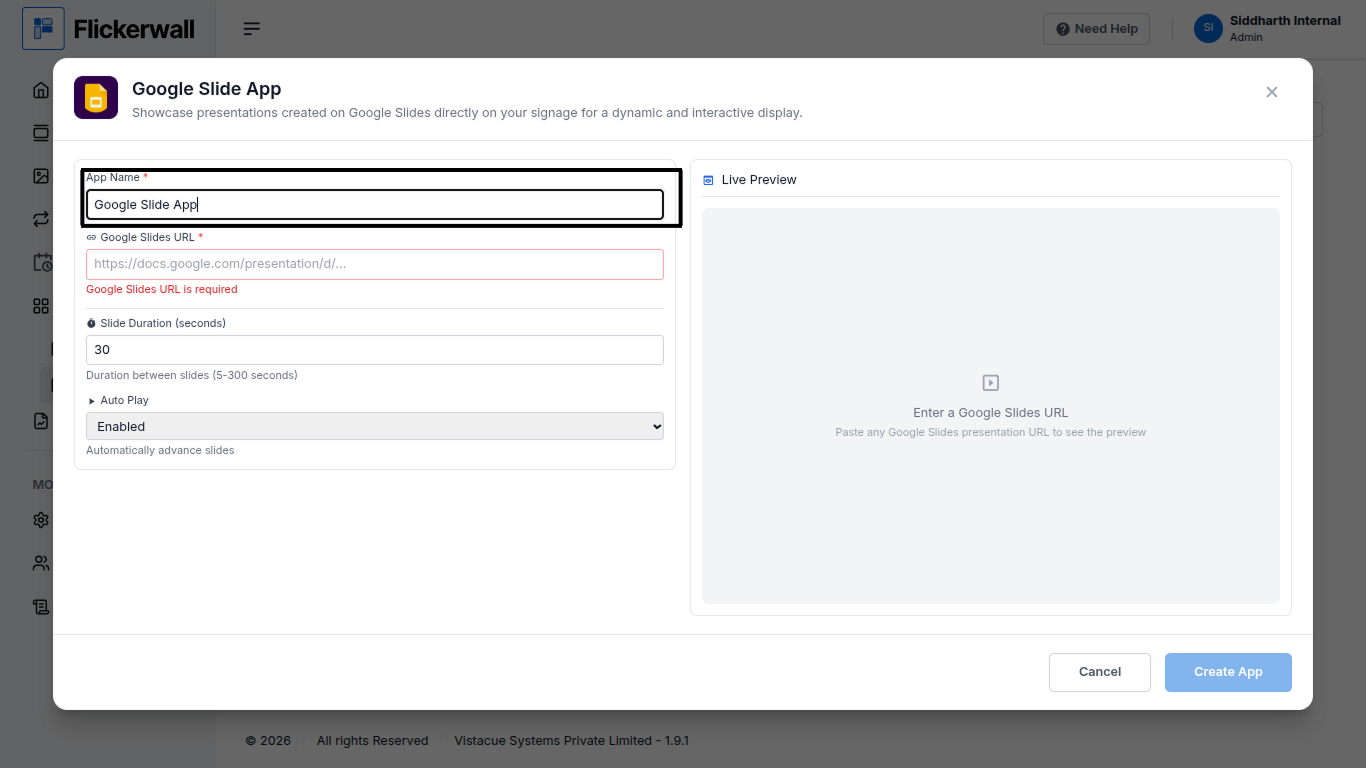Open the Home icon in sidebar
The width and height of the screenshot is (1366, 768).
point(41,90)
